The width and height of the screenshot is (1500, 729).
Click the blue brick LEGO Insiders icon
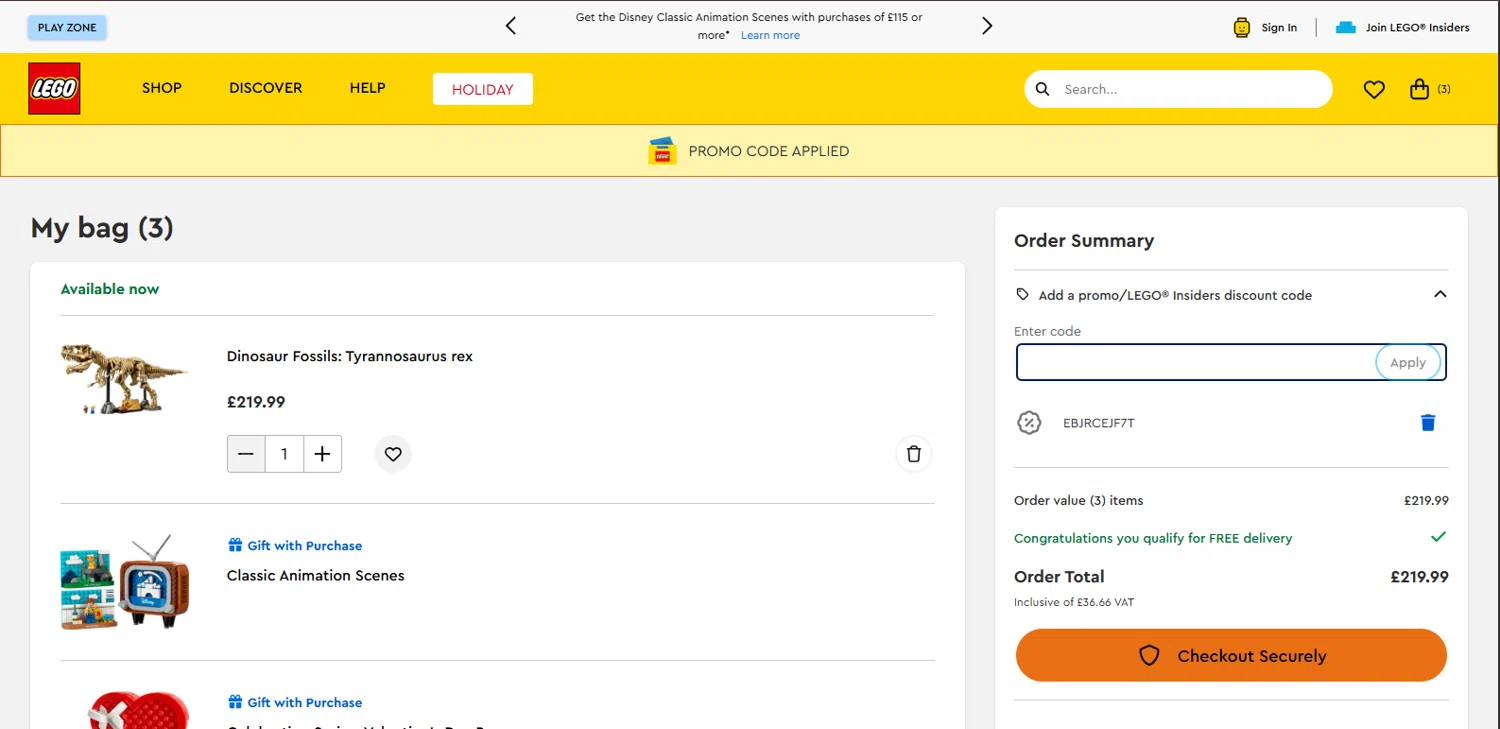[1346, 28]
